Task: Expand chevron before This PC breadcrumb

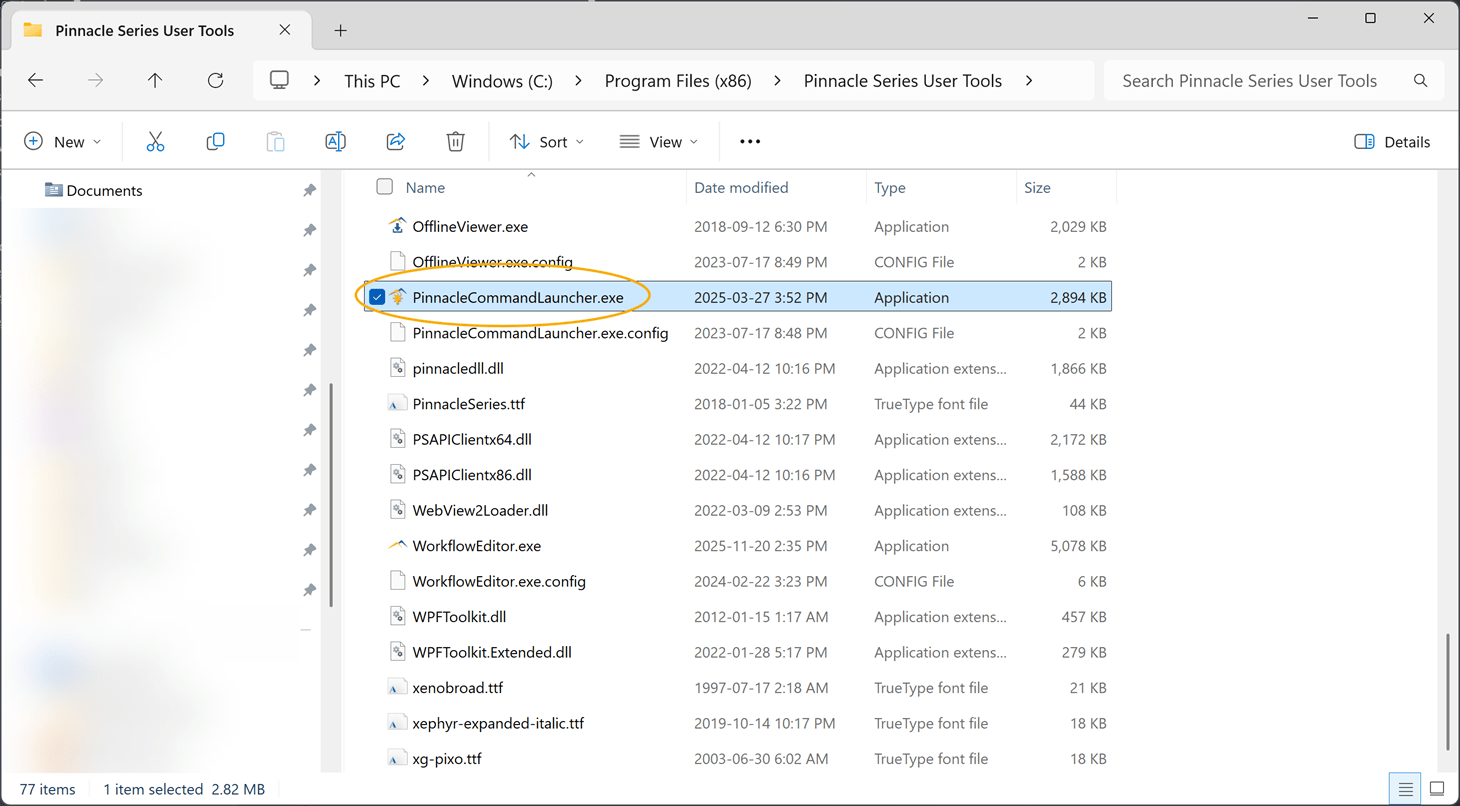Action: (x=317, y=81)
